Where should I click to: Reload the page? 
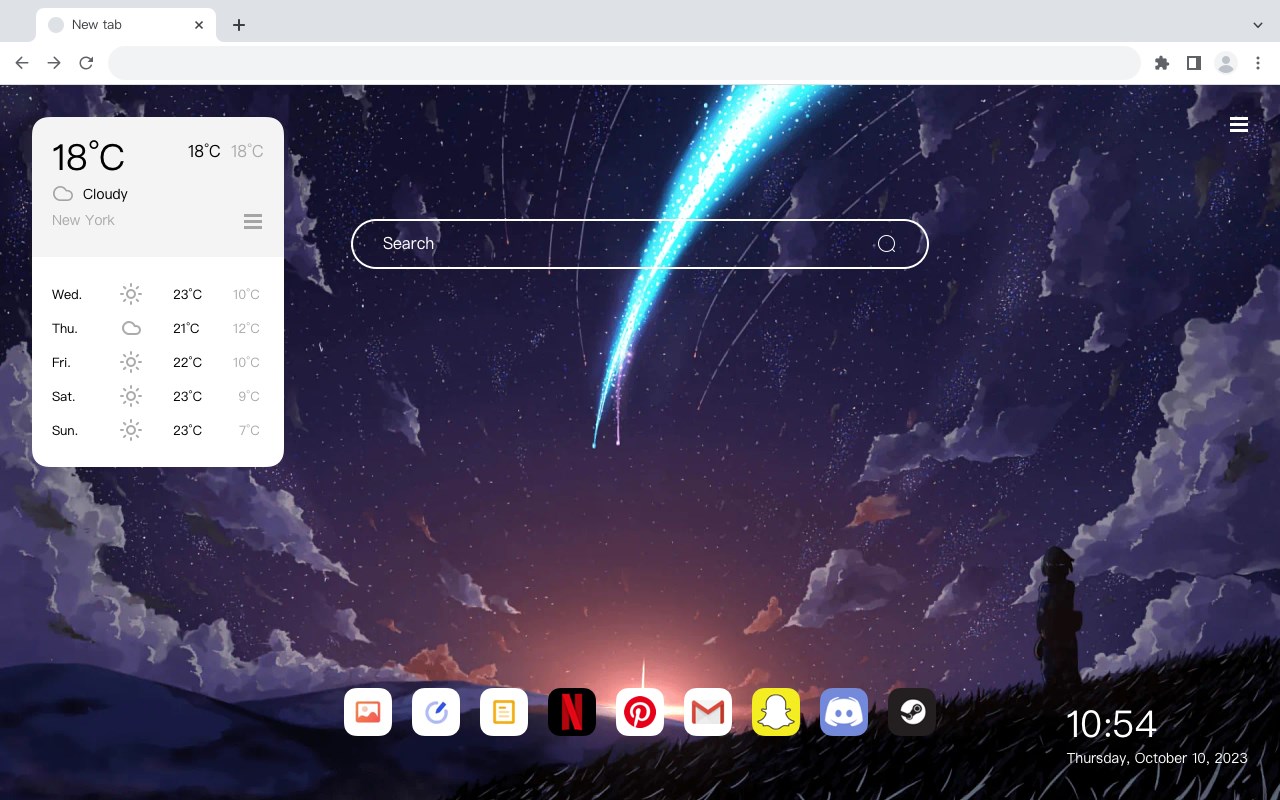click(x=86, y=63)
